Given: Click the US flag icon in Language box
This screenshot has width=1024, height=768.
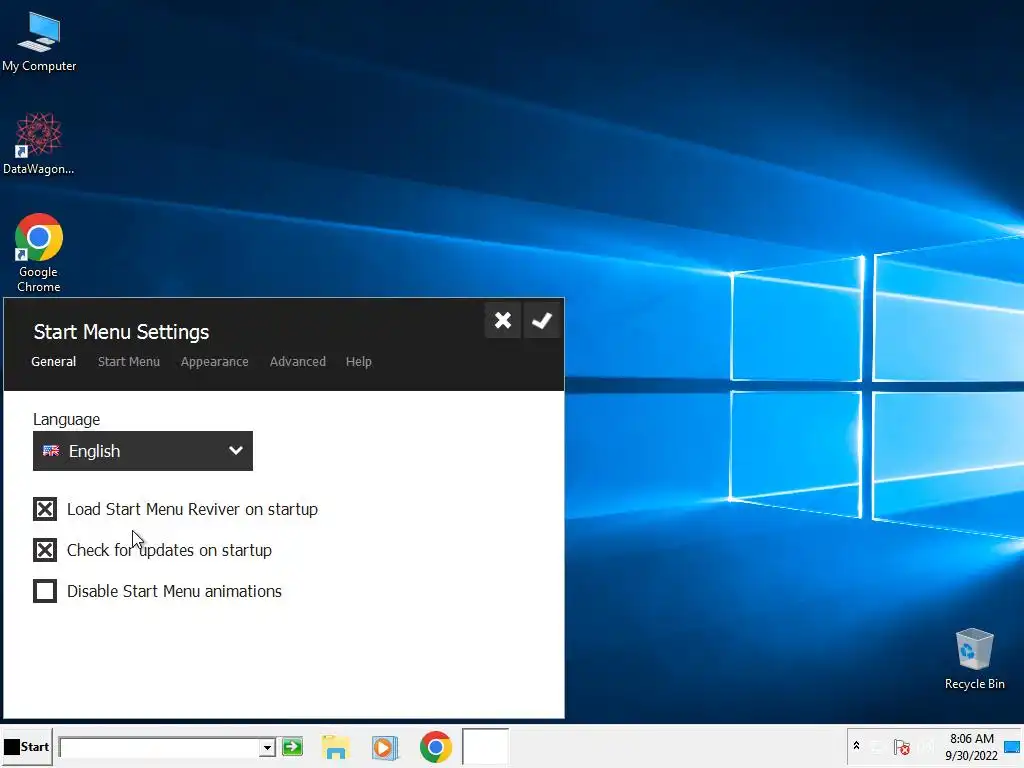Looking at the screenshot, I should [x=51, y=451].
